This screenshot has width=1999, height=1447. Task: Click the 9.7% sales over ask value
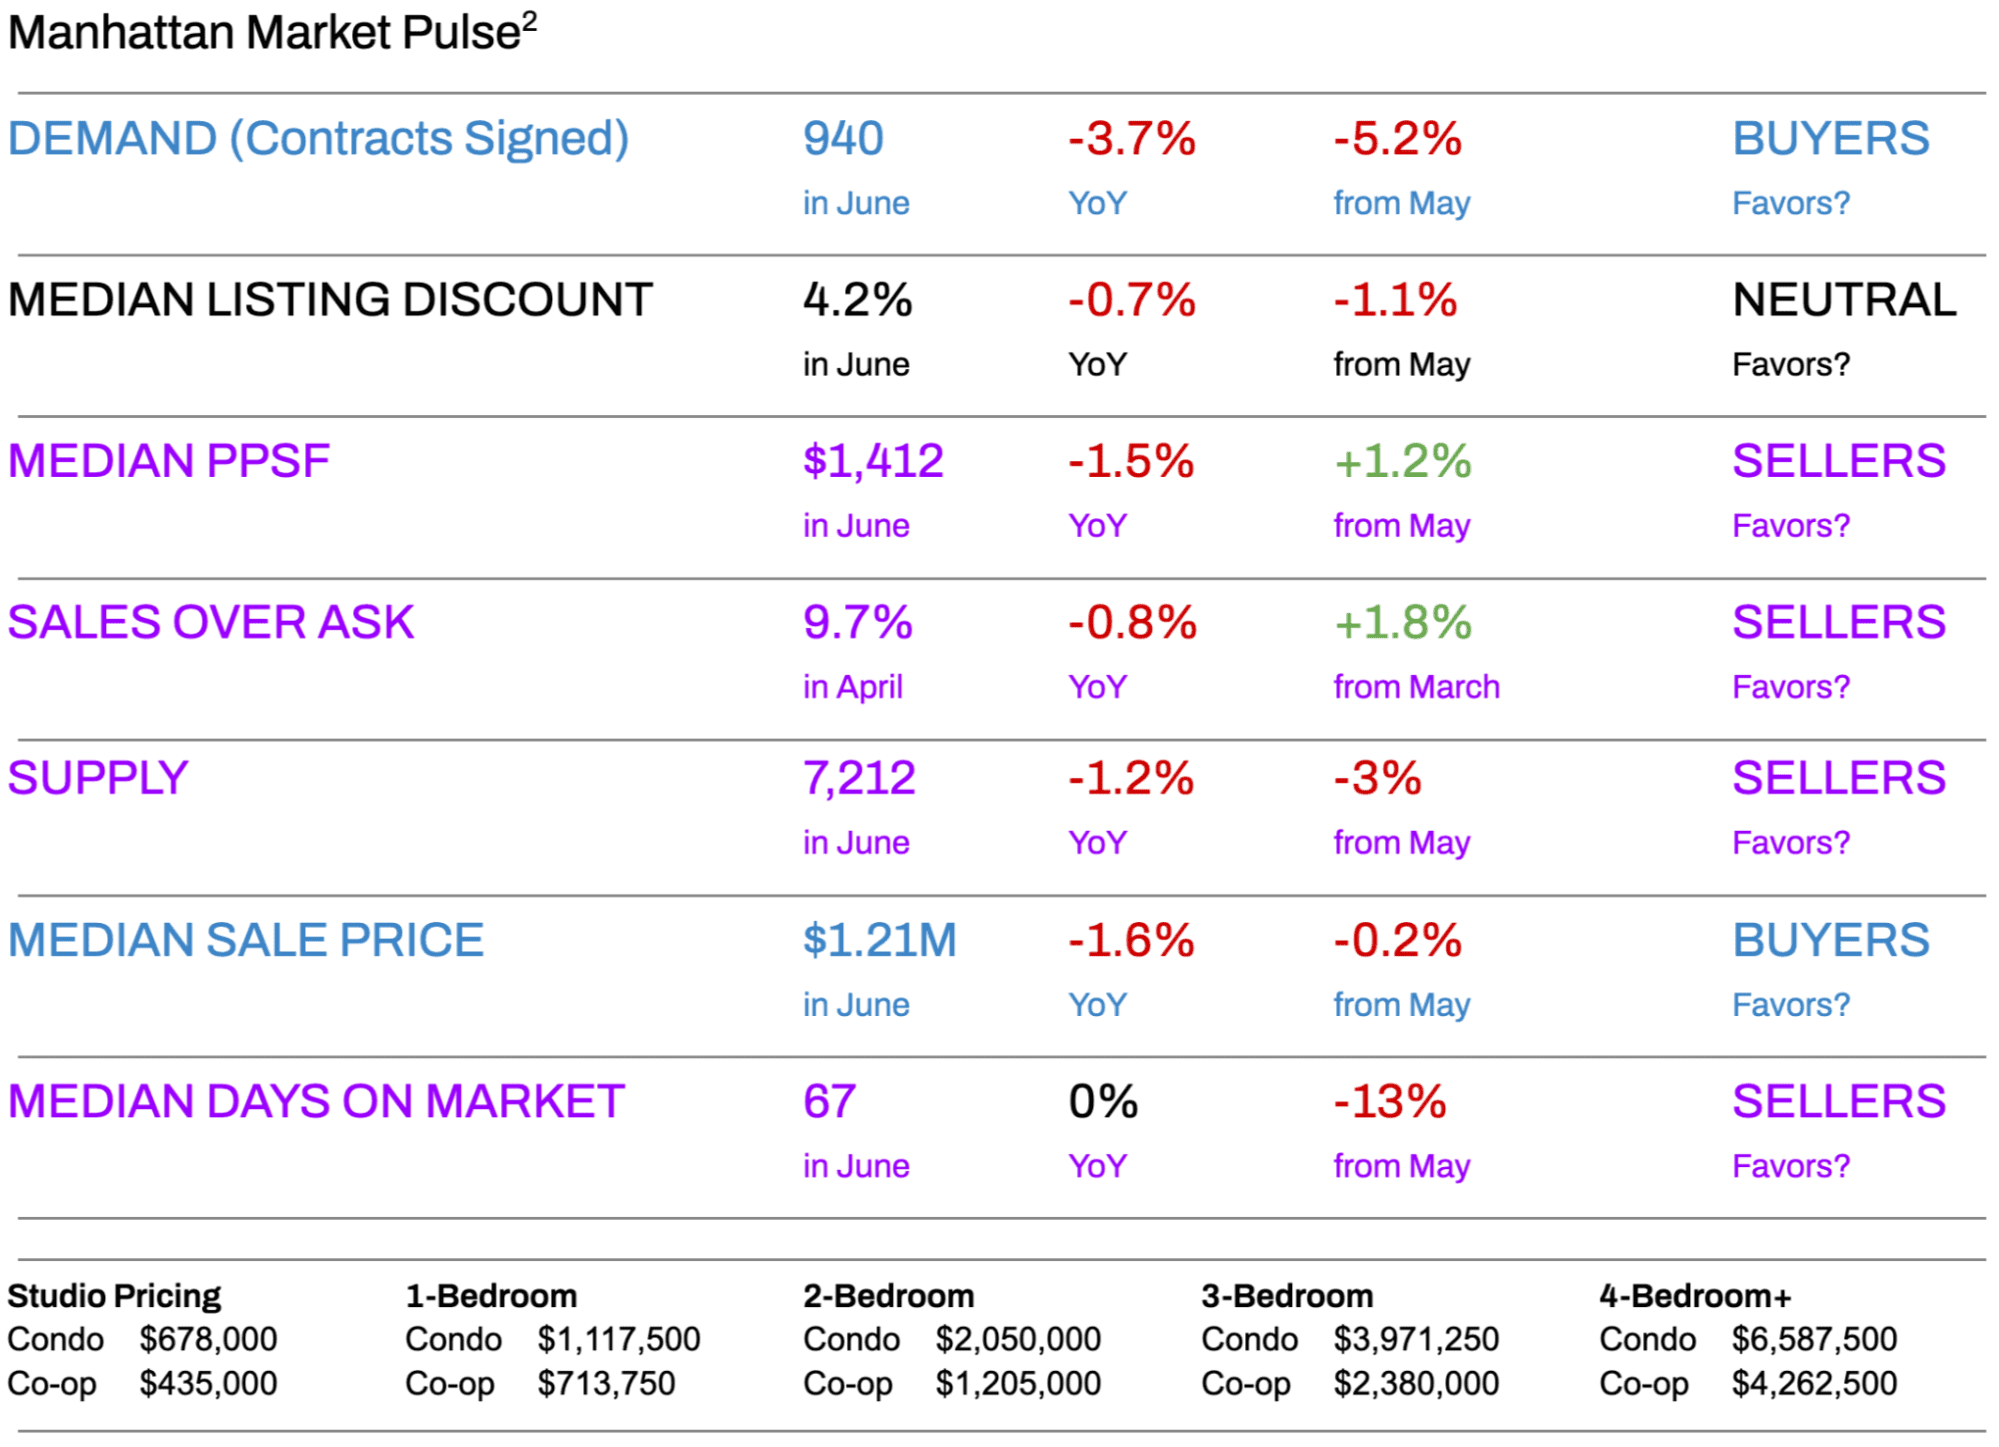[x=857, y=622]
